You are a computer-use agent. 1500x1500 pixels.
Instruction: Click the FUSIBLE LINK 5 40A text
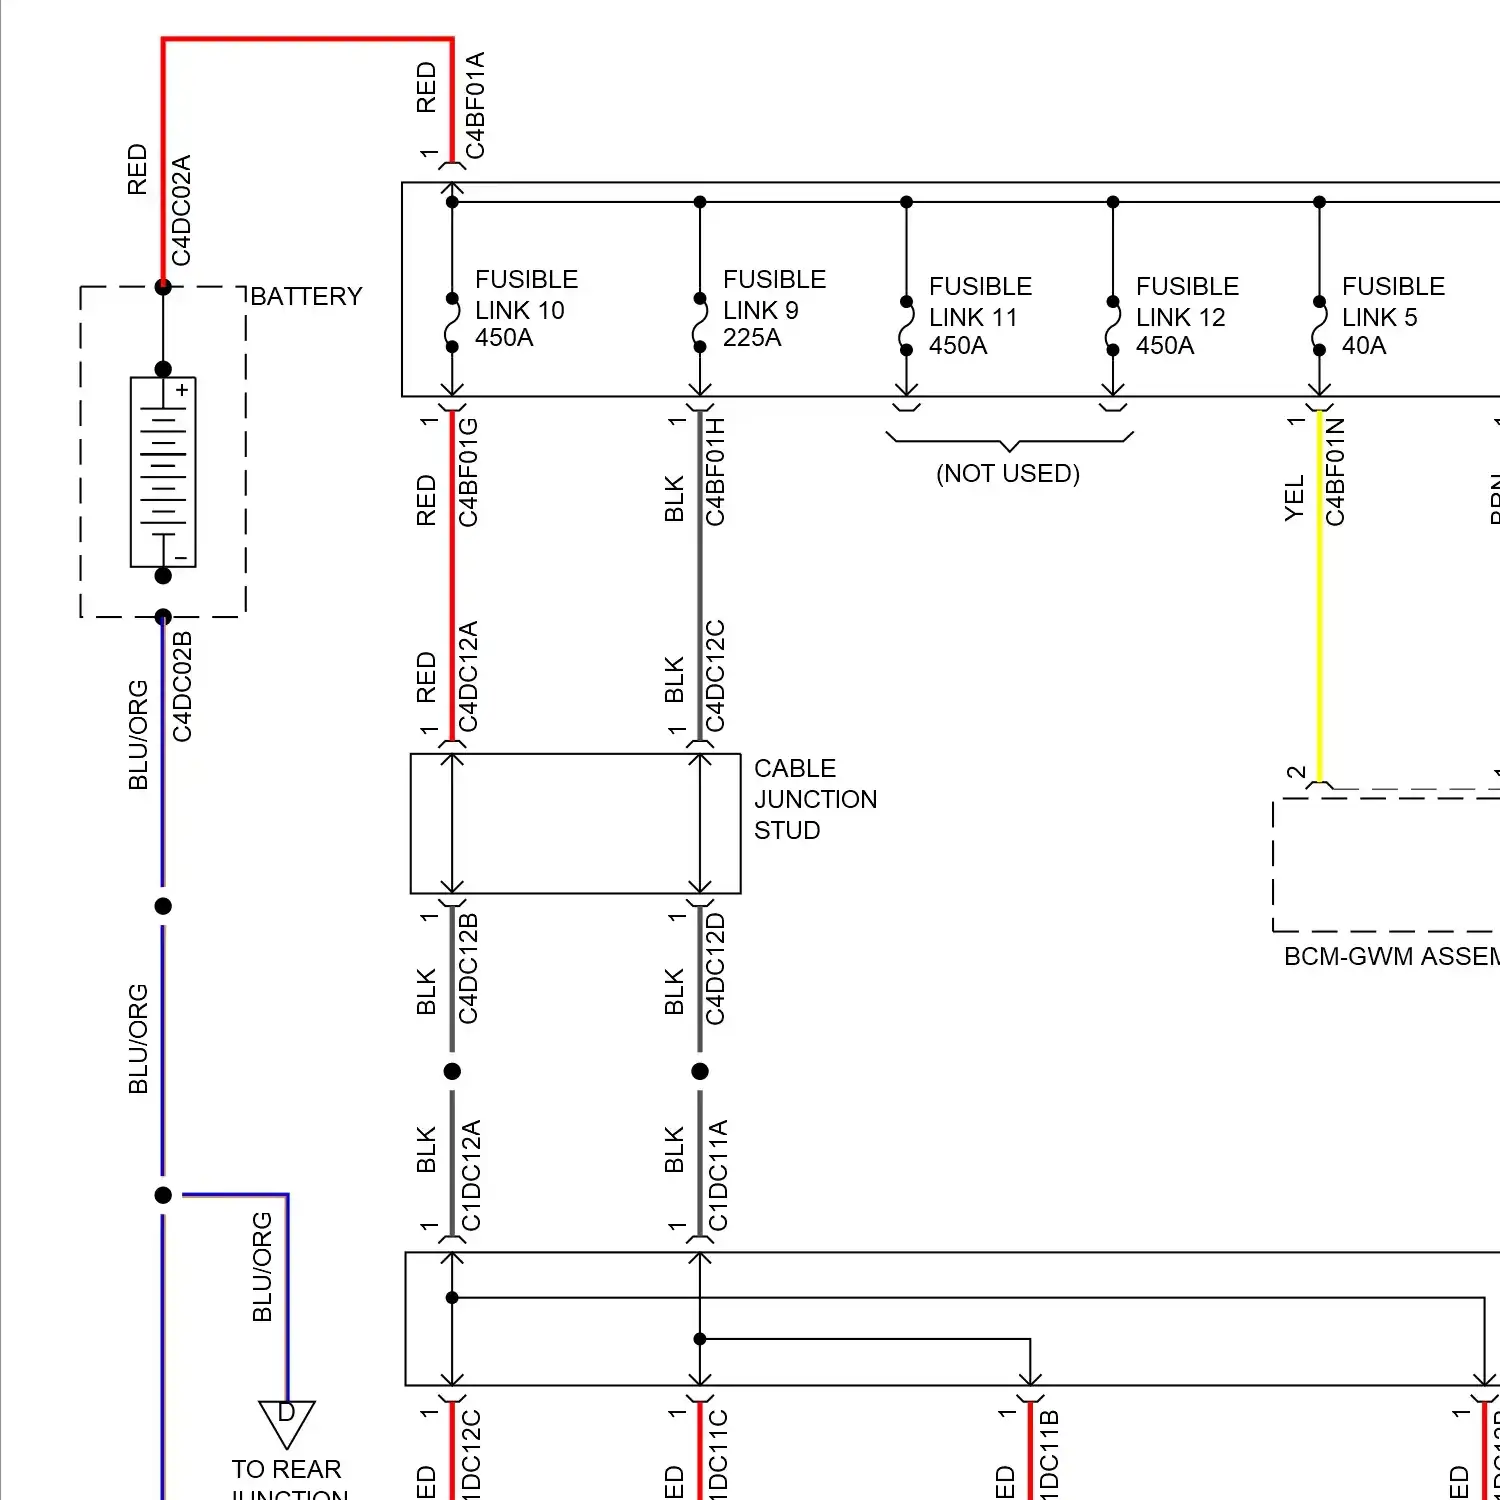pyautogui.click(x=1393, y=316)
